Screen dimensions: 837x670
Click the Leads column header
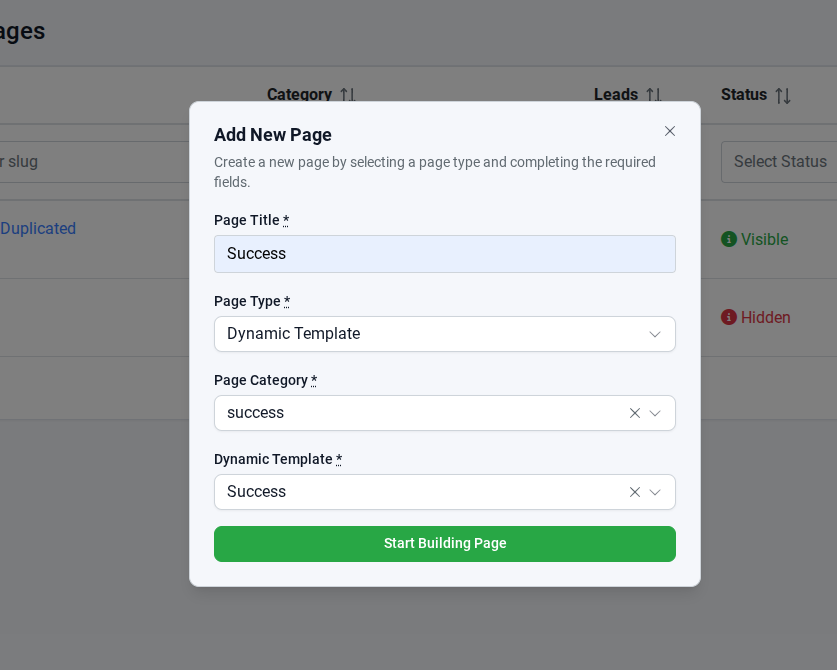pyautogui.click(x=616, y=95)
